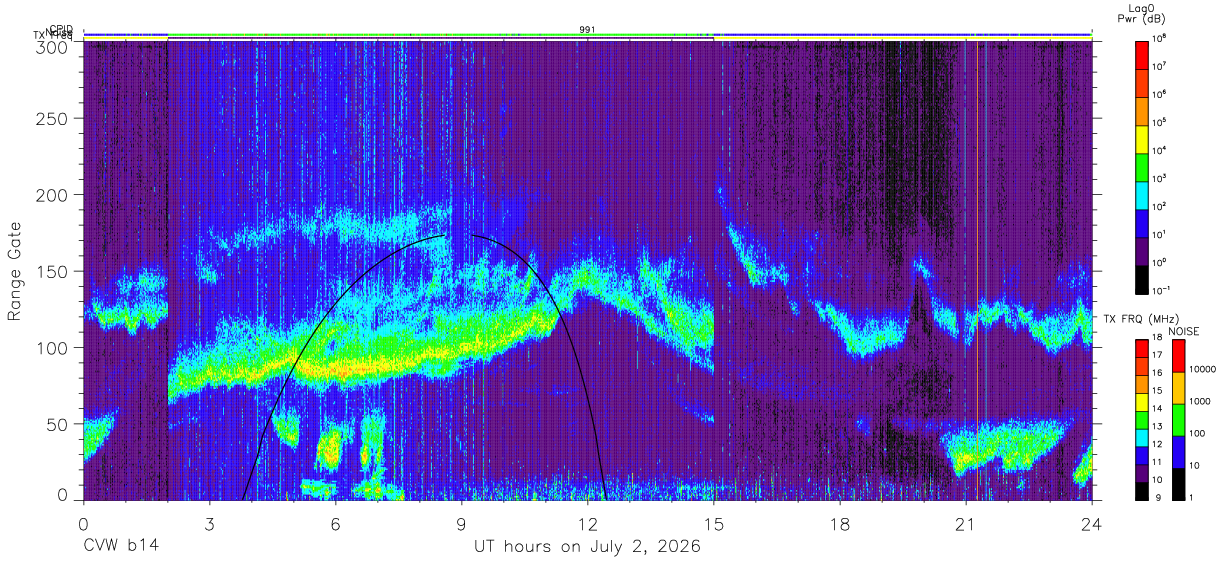
Task: Click the '1000' NOISE colorbar label
Action: click(1198, 401)
